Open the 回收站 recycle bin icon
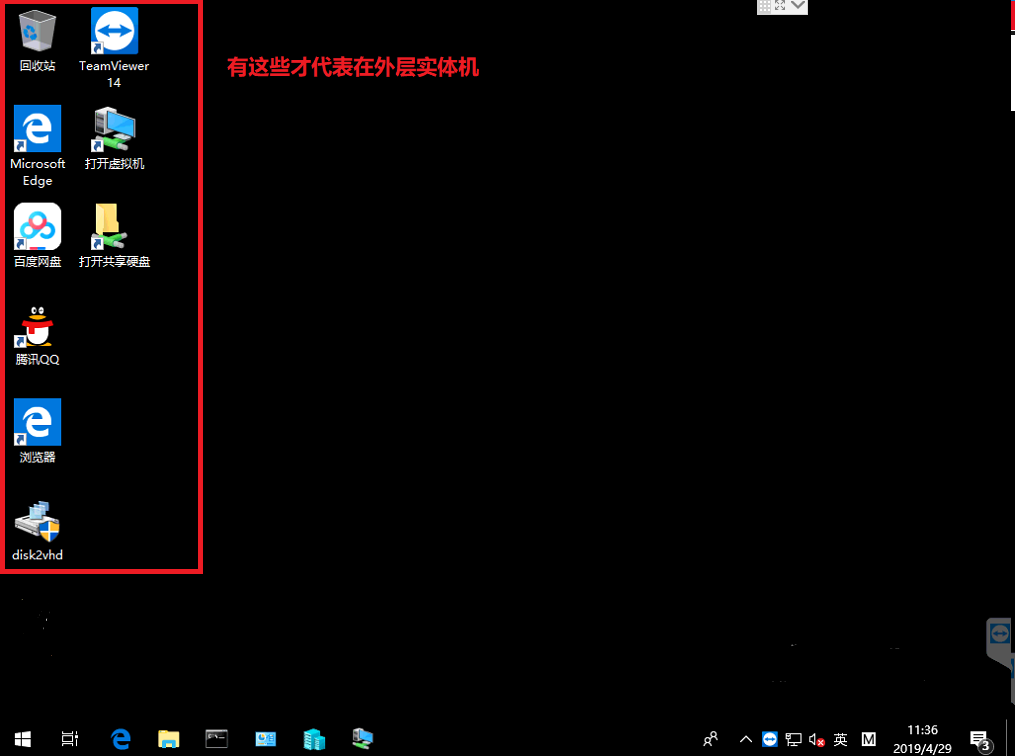The image size is (1015, 756). tap(37, 40)
